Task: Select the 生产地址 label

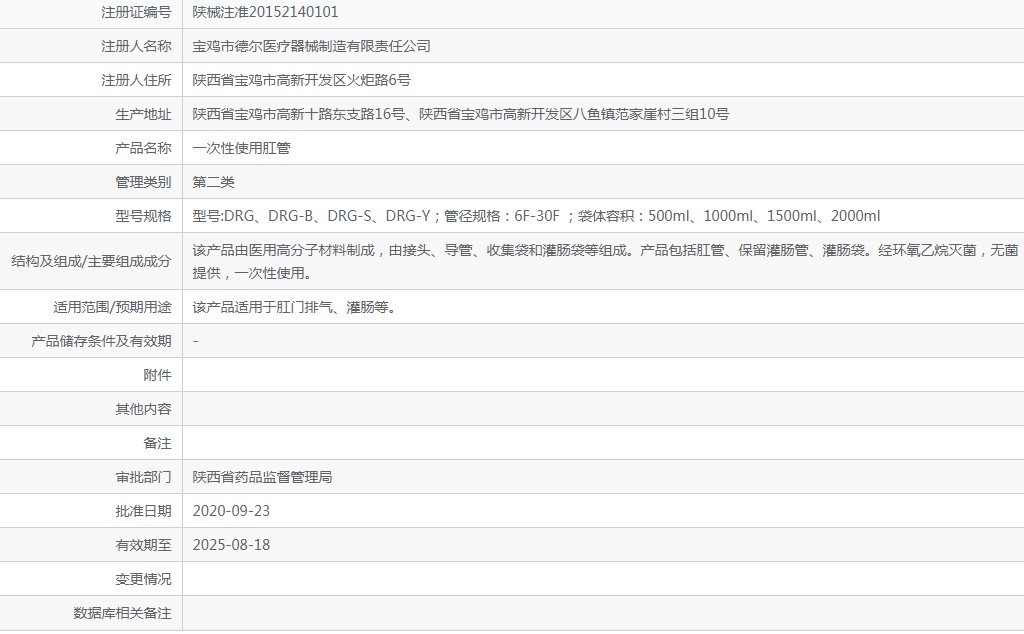Action: click(143, 114)
